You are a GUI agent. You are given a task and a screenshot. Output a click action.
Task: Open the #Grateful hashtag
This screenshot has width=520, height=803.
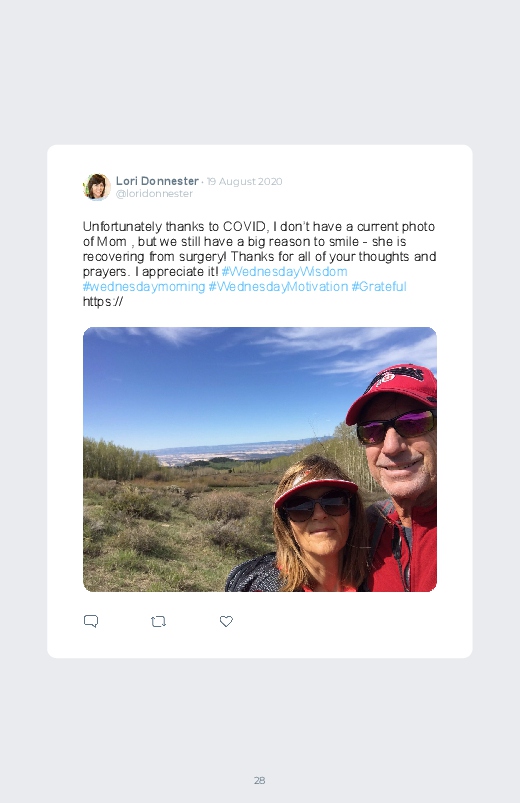click(x=379, y=286)
